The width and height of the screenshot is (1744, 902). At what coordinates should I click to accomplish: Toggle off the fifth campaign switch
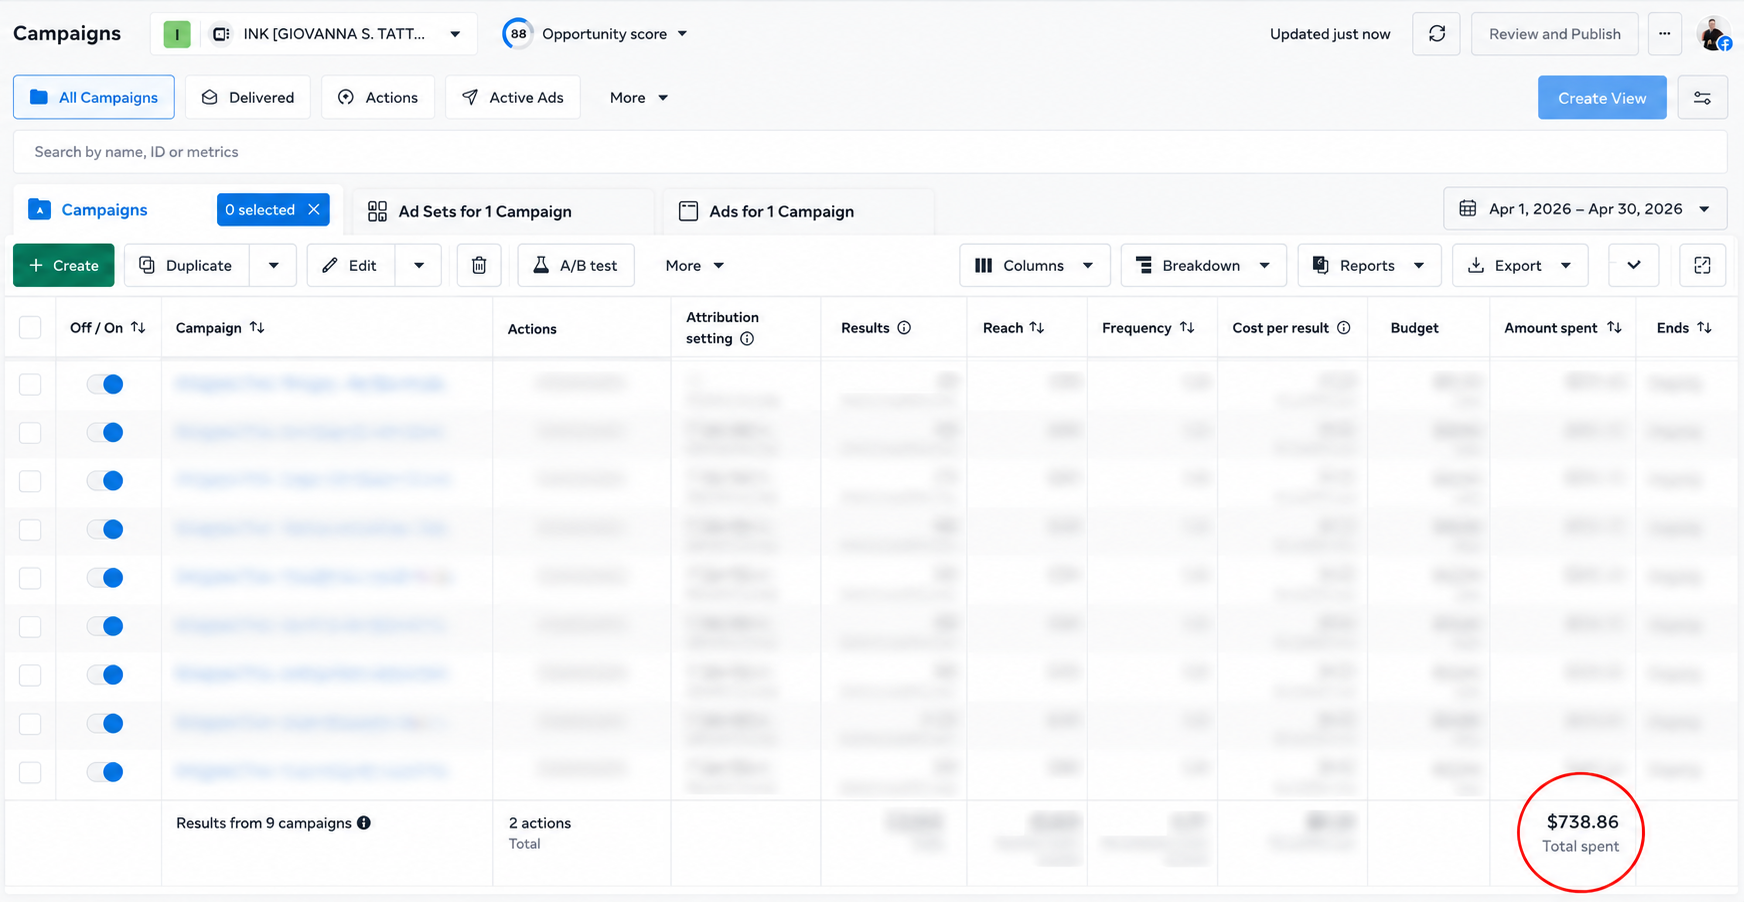105,578
